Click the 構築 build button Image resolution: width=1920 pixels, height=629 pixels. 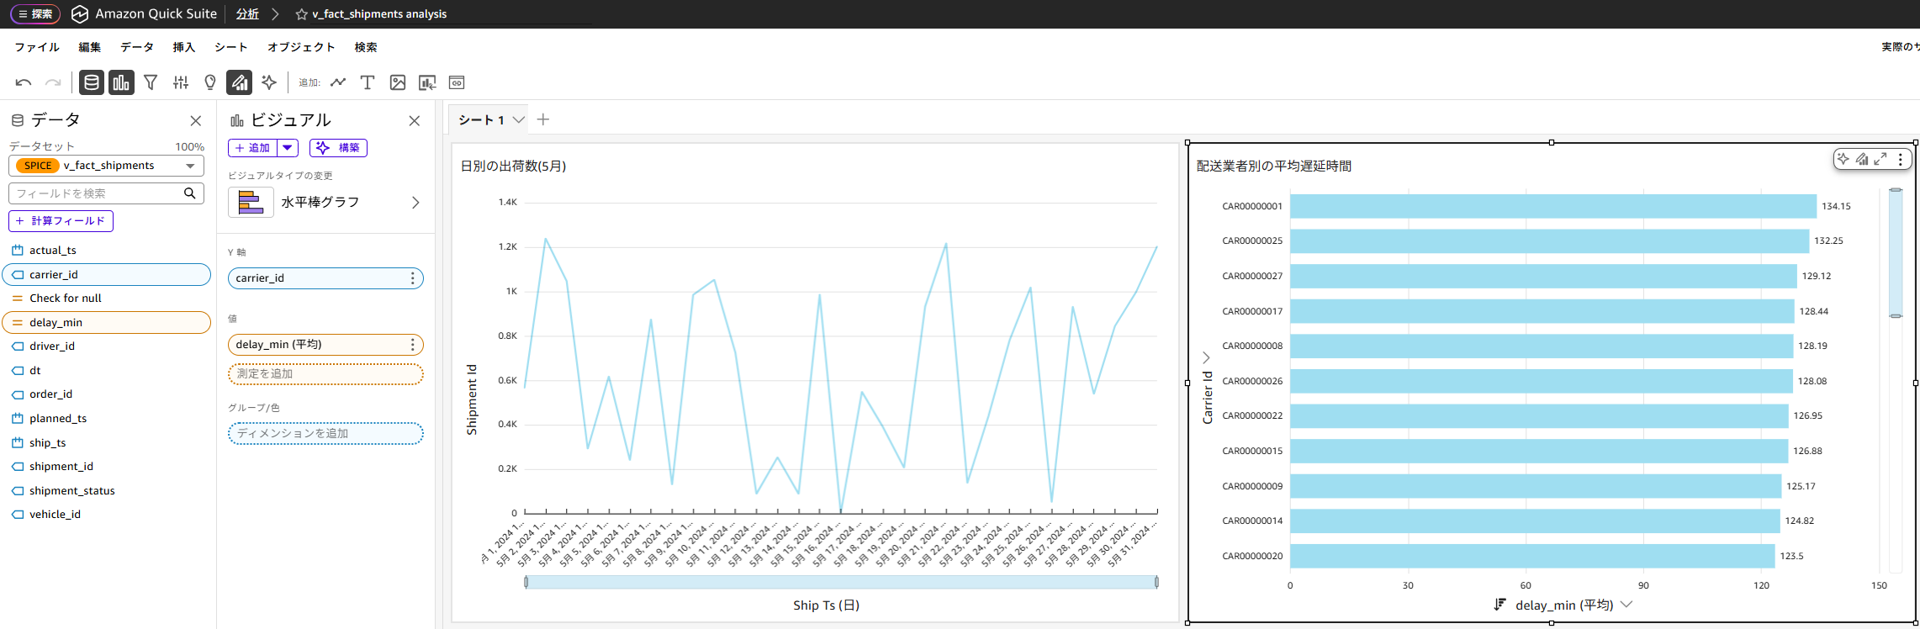click(338, 148)
